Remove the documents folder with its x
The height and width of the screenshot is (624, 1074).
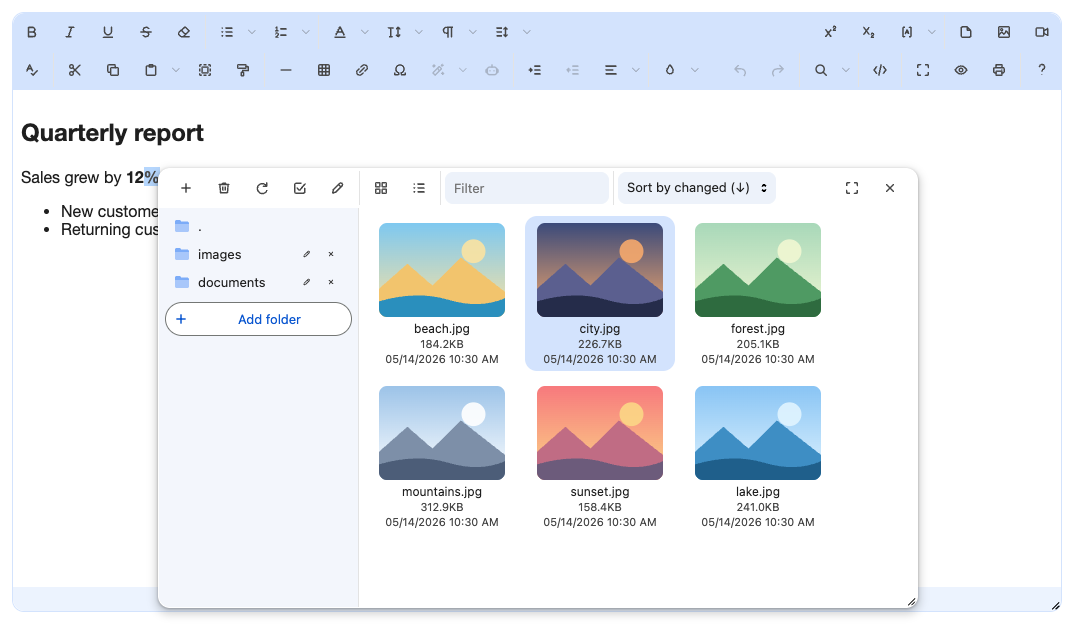[x=331, y=283]
